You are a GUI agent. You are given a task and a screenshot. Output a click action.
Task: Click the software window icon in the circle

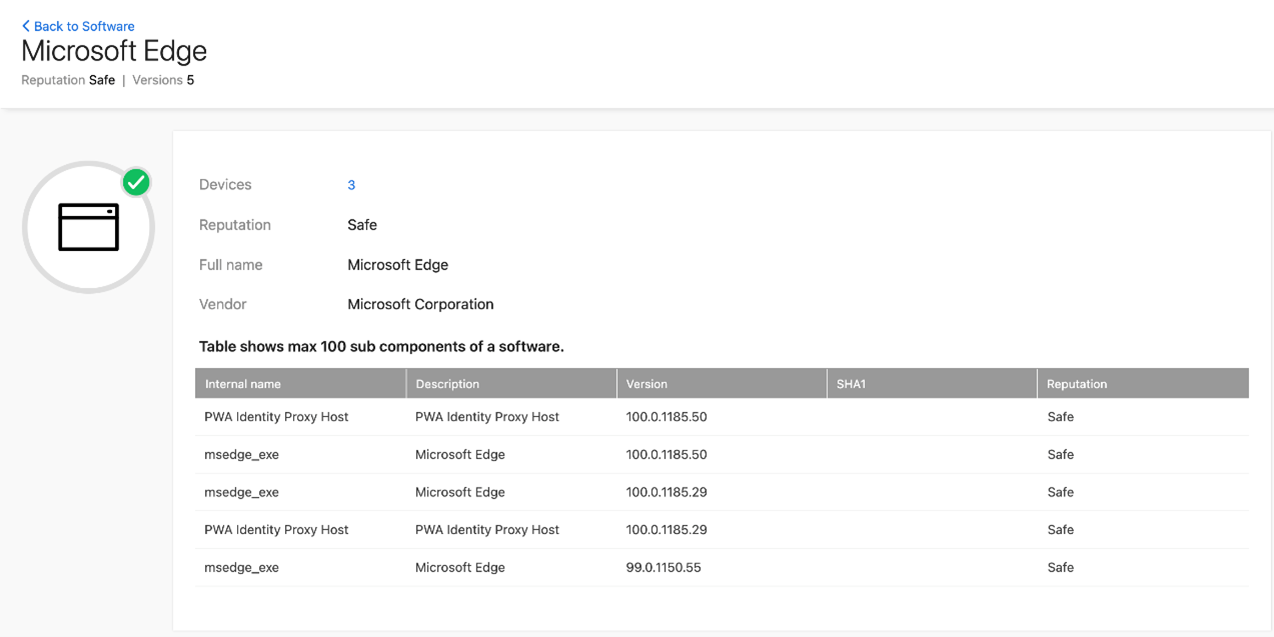click(88, 227)
